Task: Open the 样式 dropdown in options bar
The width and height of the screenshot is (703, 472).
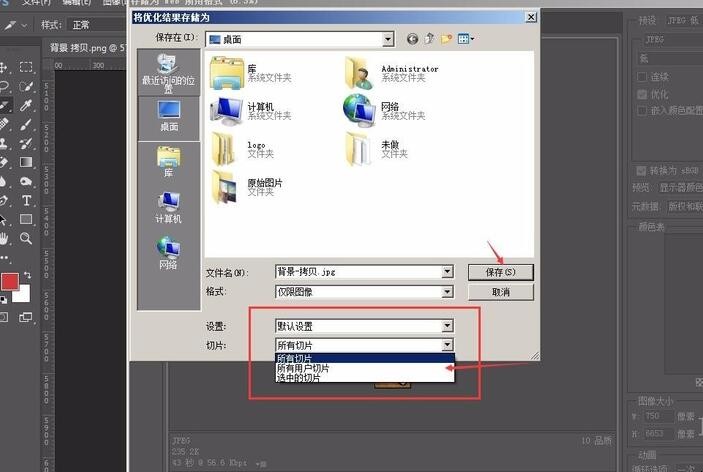Action: point(95,25)
